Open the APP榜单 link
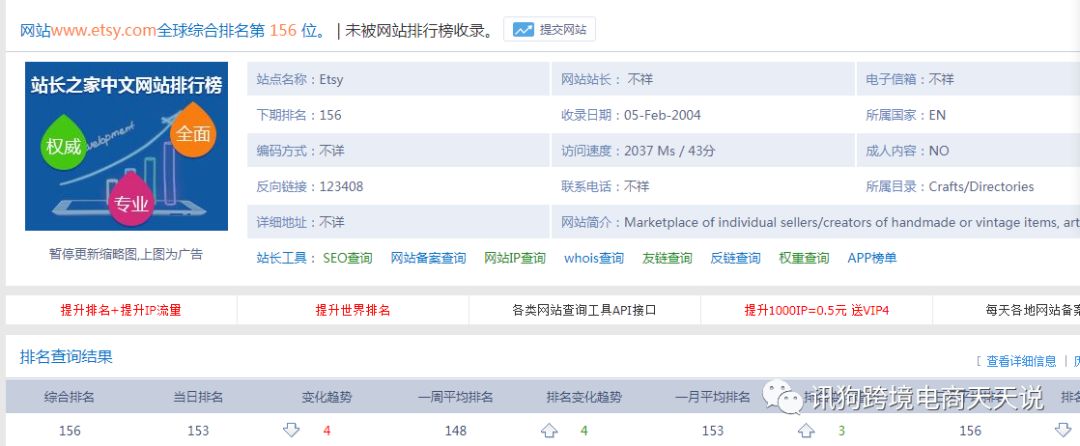 872,258
